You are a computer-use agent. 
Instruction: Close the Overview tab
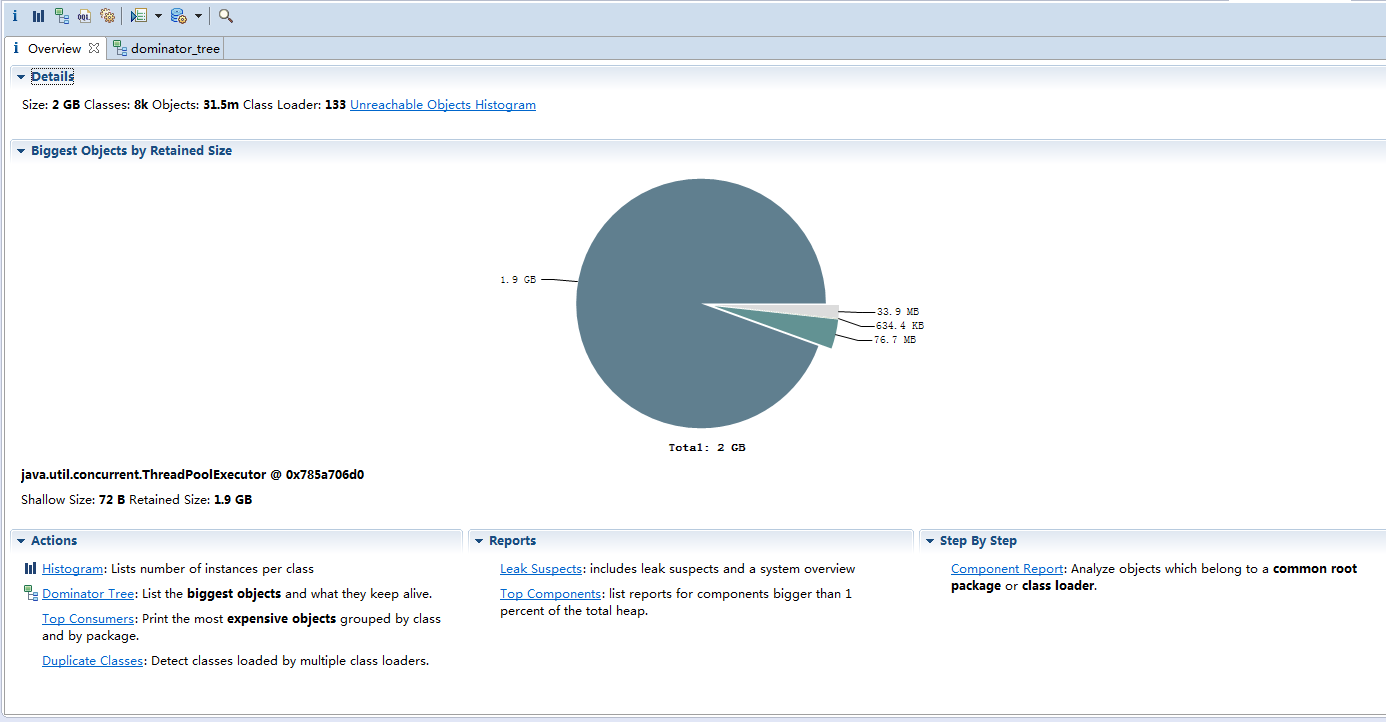[94, 47]
